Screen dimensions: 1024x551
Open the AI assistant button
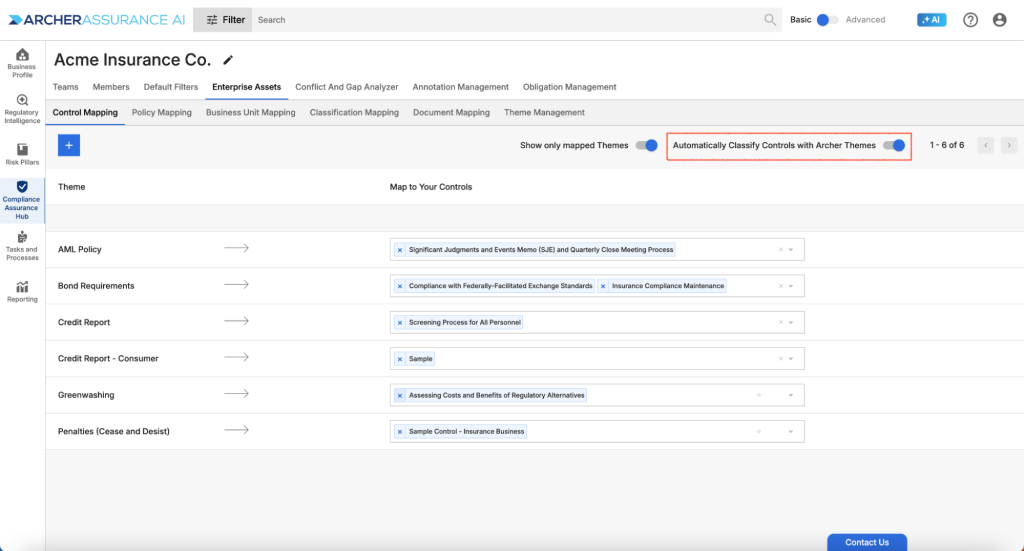[x=931, y=20]
